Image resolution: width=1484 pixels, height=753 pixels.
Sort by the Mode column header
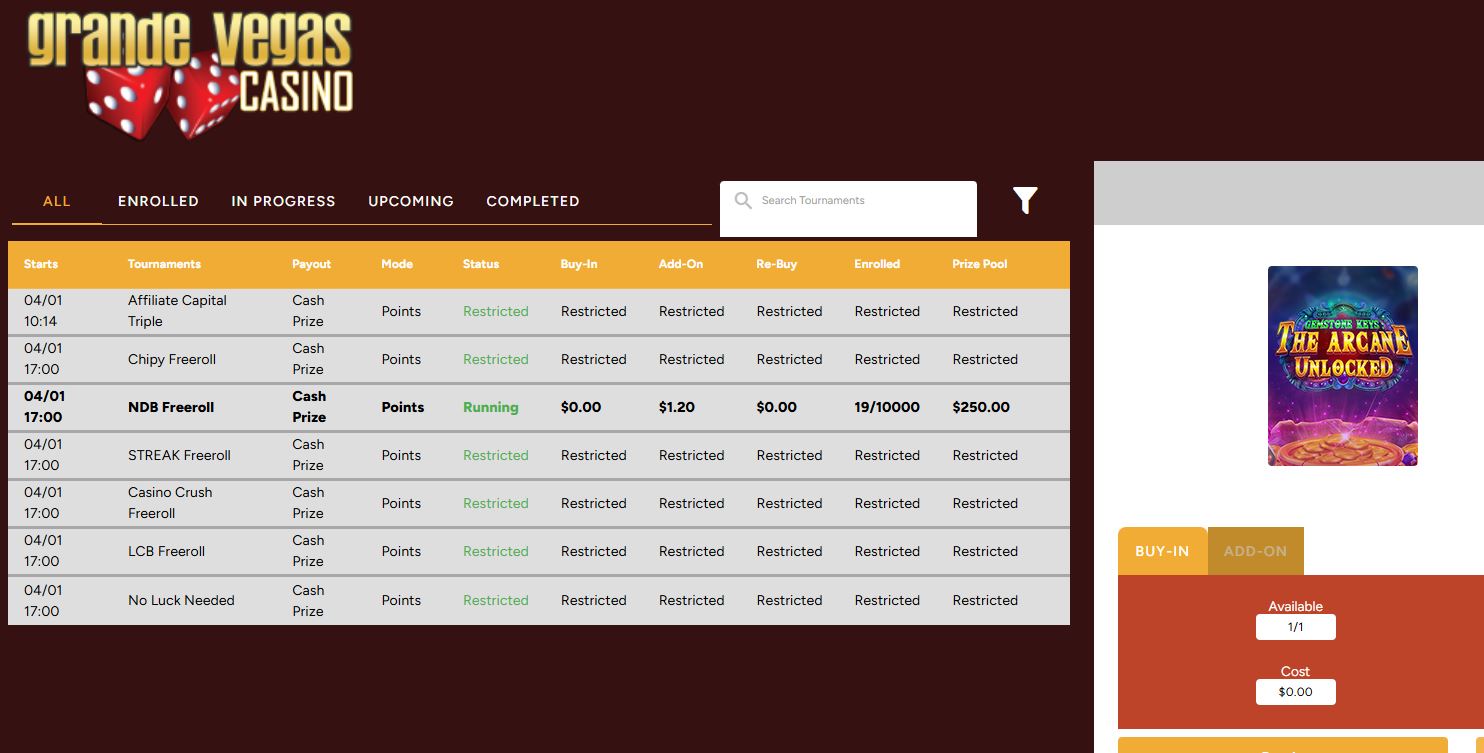397,264
